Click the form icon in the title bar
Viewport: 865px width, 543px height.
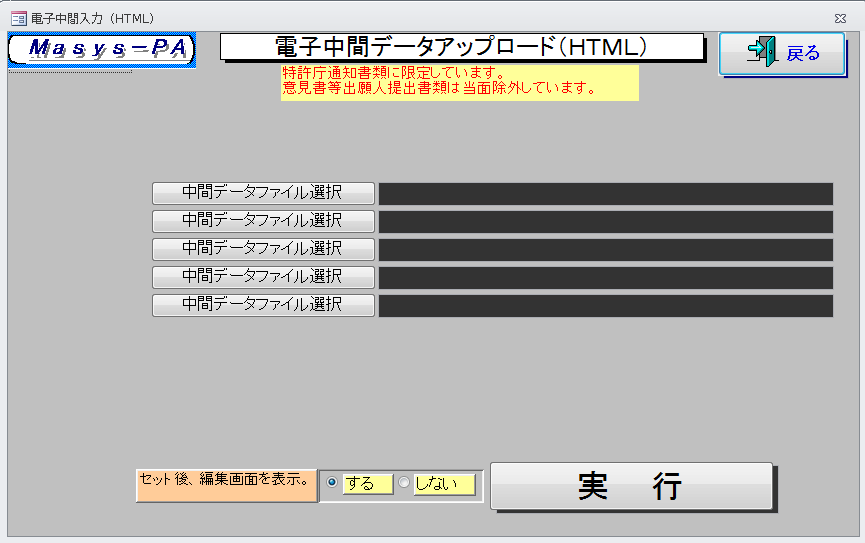coord(19,19)
